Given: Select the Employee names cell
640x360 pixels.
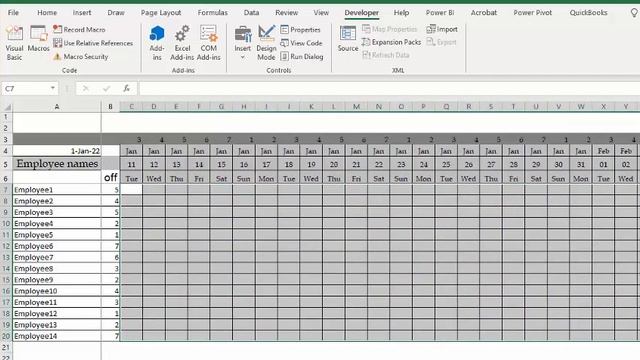Looking at the screenshot, I should [57, 164].
